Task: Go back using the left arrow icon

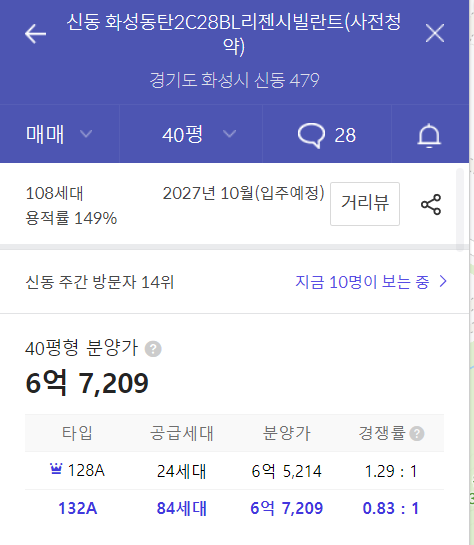Action: pos(35,34)
